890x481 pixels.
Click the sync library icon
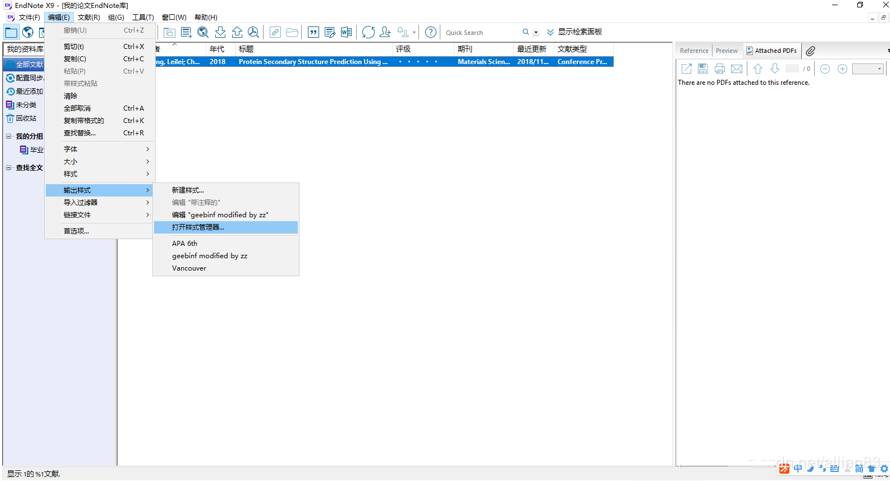coord(368,32)
